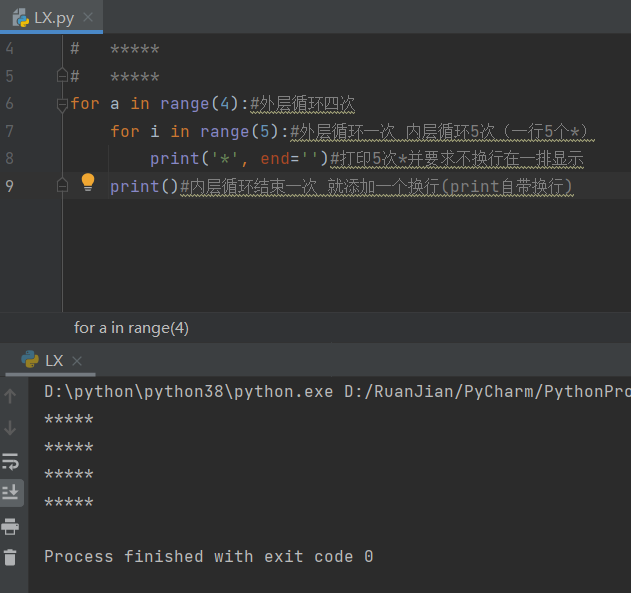Click the up arrow in Run panel
The height and width of the screenshot is (593, 631).
click(11, 396)
